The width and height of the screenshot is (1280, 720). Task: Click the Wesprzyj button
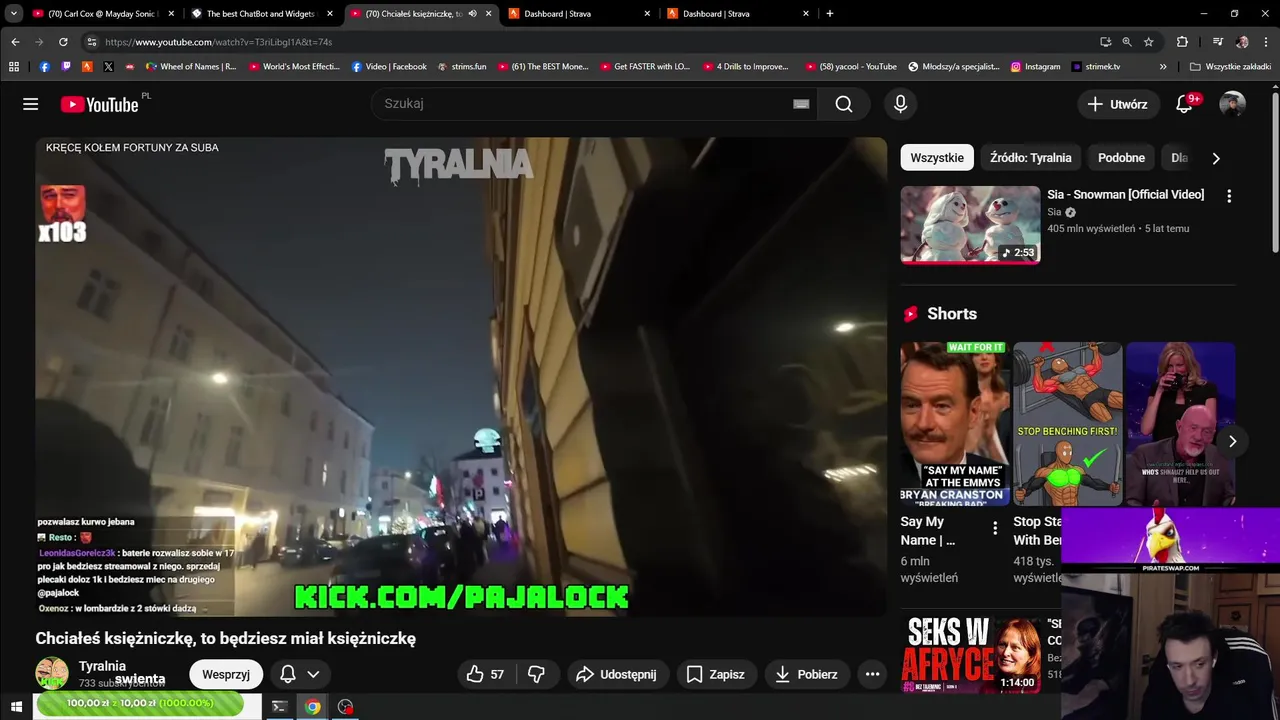(x=226, y=674)
